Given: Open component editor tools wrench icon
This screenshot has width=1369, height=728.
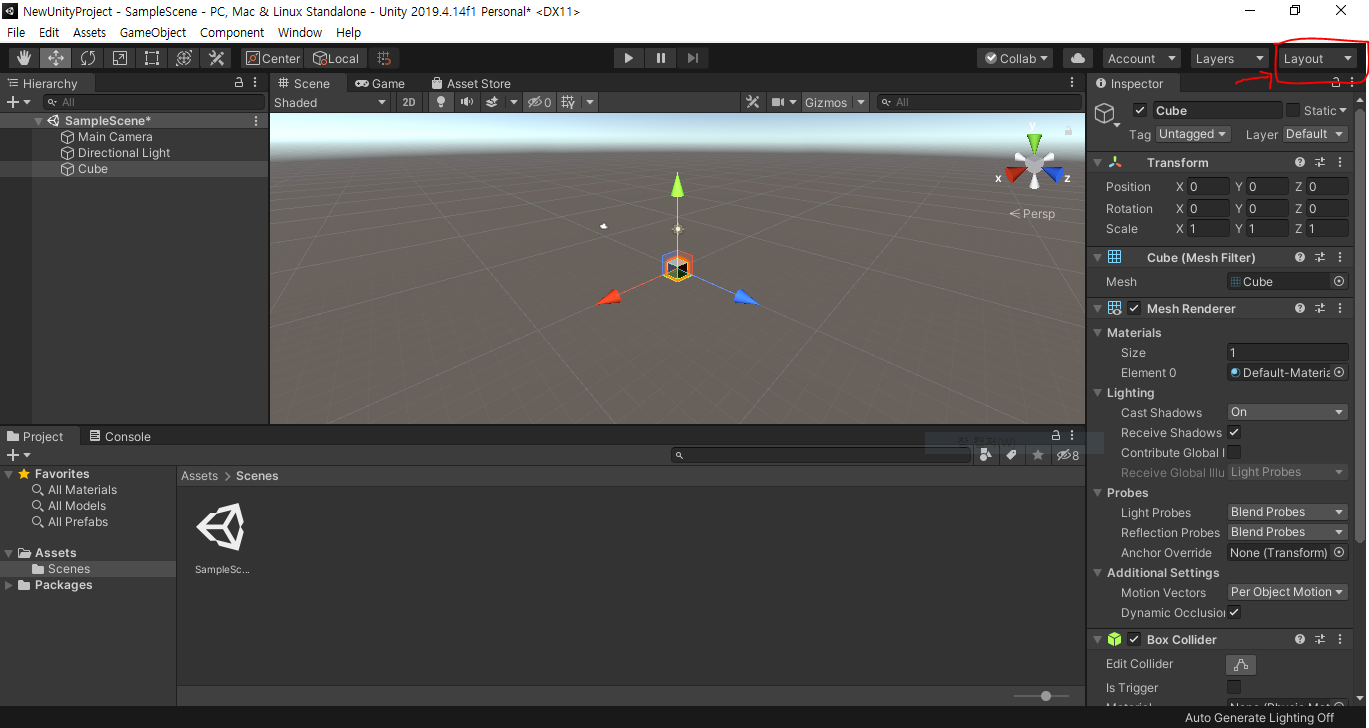Looking at the screenshot, I should pos(754,102).
